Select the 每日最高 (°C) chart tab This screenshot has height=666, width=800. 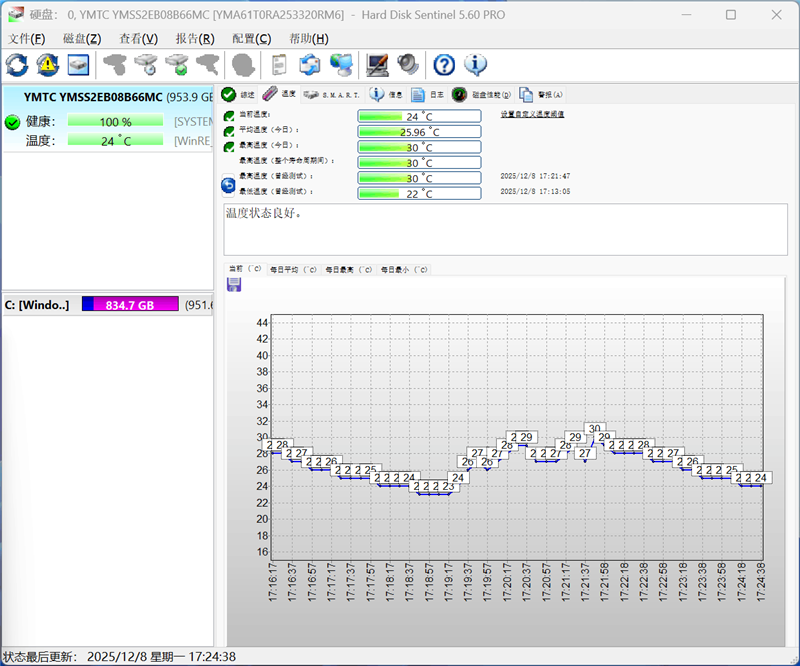(349, 270)
